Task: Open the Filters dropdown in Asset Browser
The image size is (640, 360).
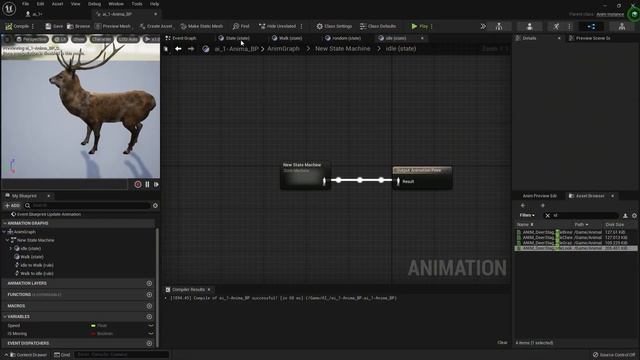Action: click(527, 216)
